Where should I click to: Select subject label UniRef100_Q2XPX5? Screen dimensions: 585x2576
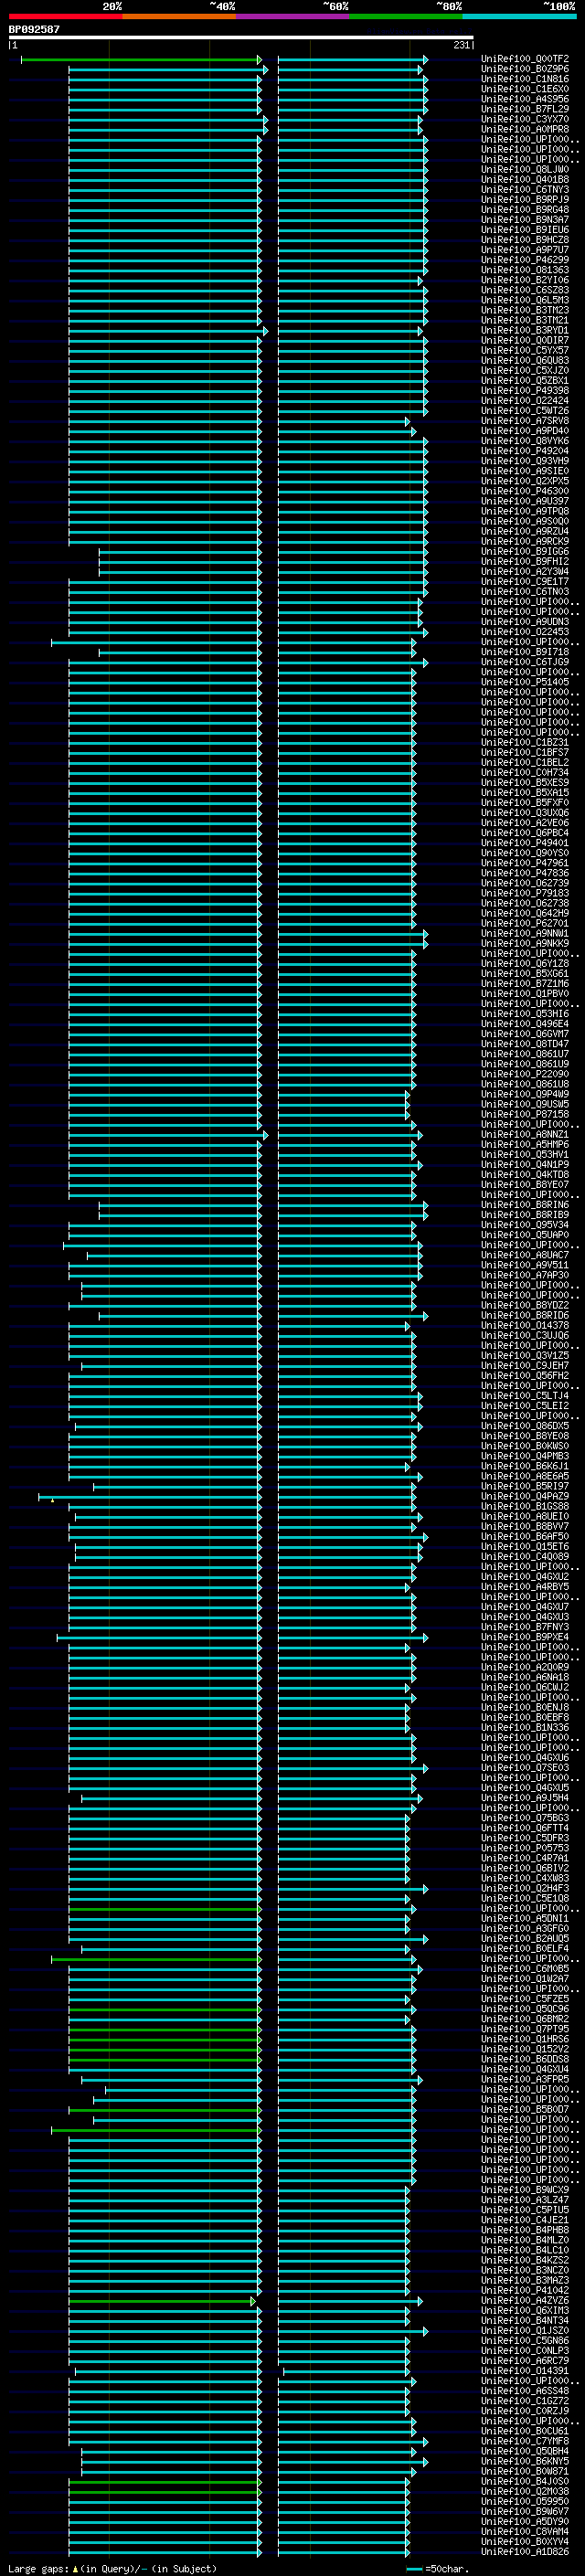(525, 481)
